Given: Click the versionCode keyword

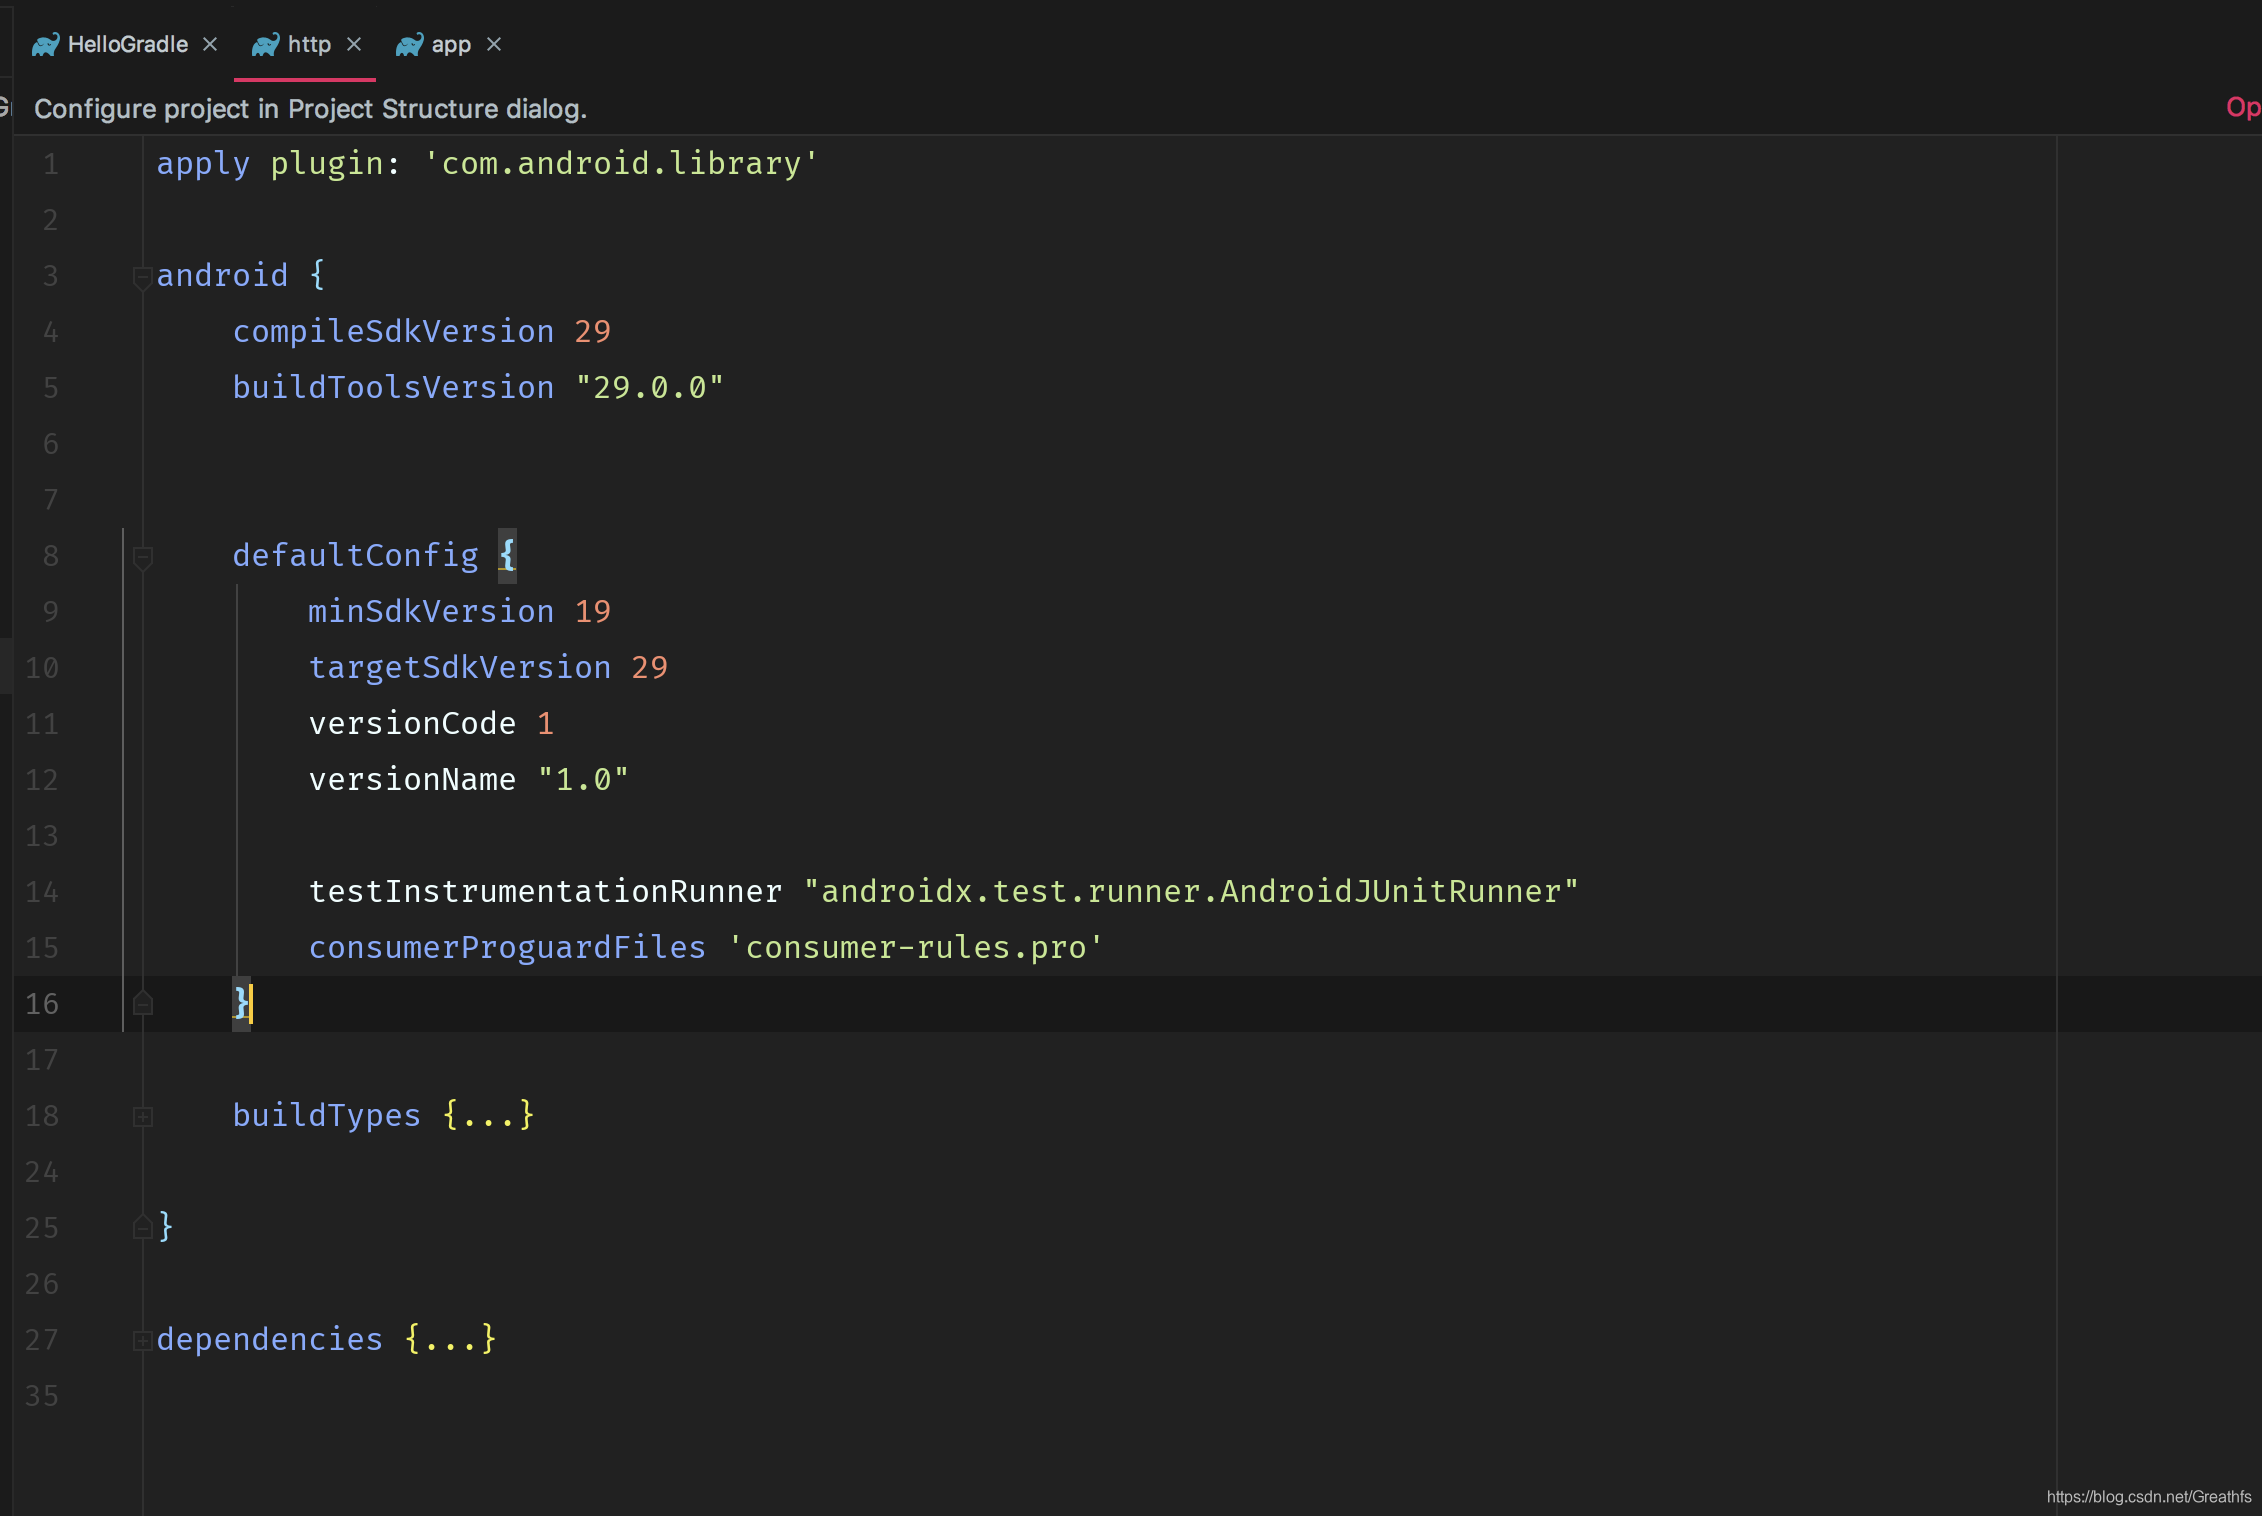Looking at the screenshot, I should point(412,723).
